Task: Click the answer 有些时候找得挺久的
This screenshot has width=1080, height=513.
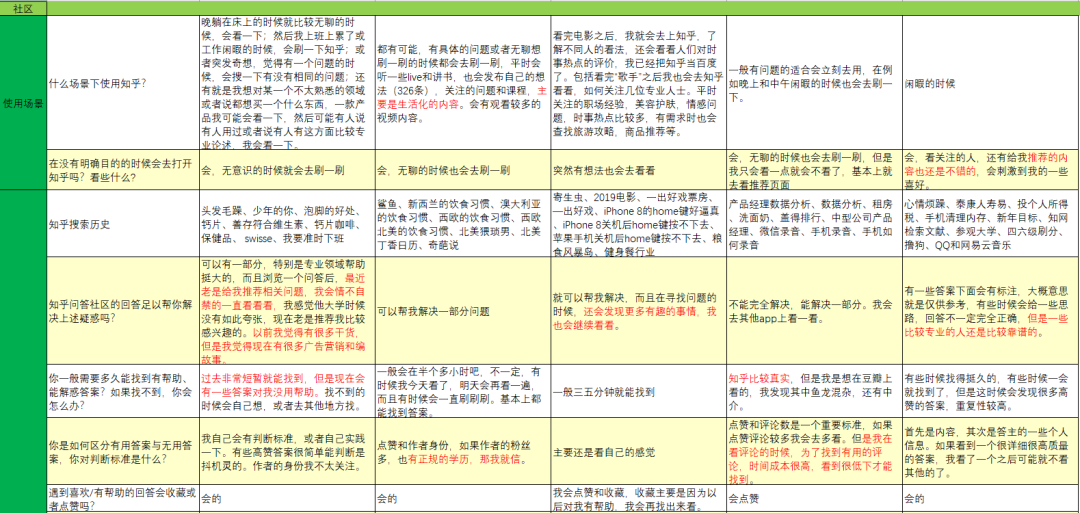Action: [x=991, y=392]
